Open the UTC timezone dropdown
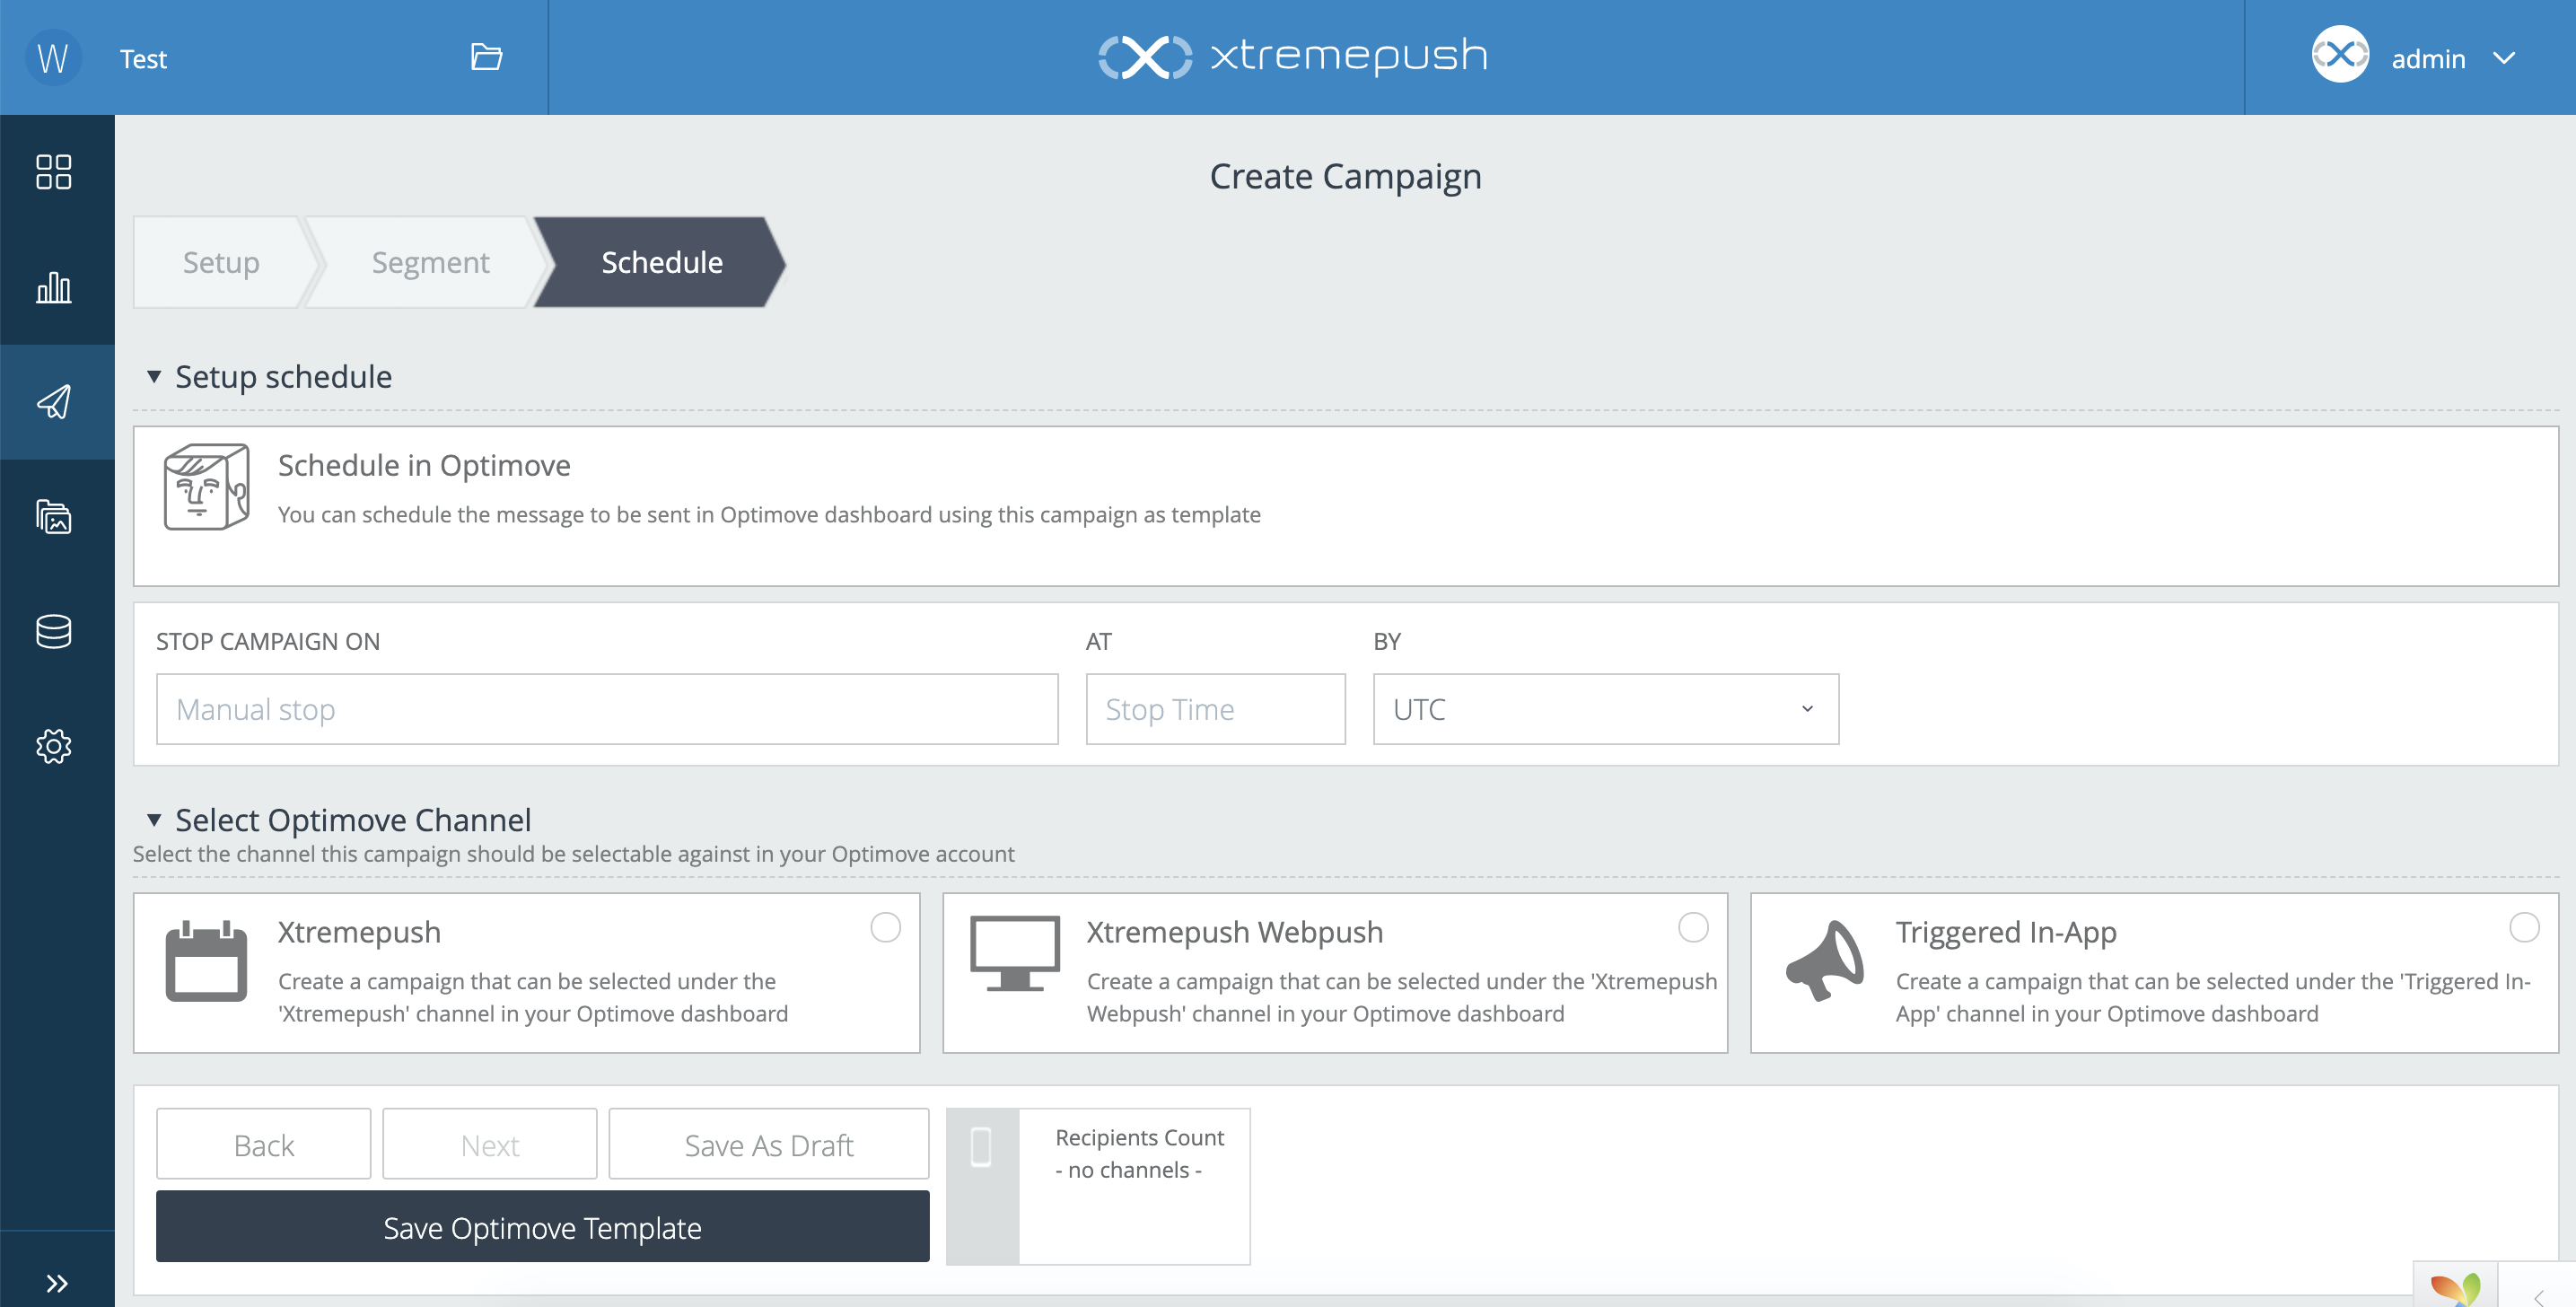 point(1605,709)
